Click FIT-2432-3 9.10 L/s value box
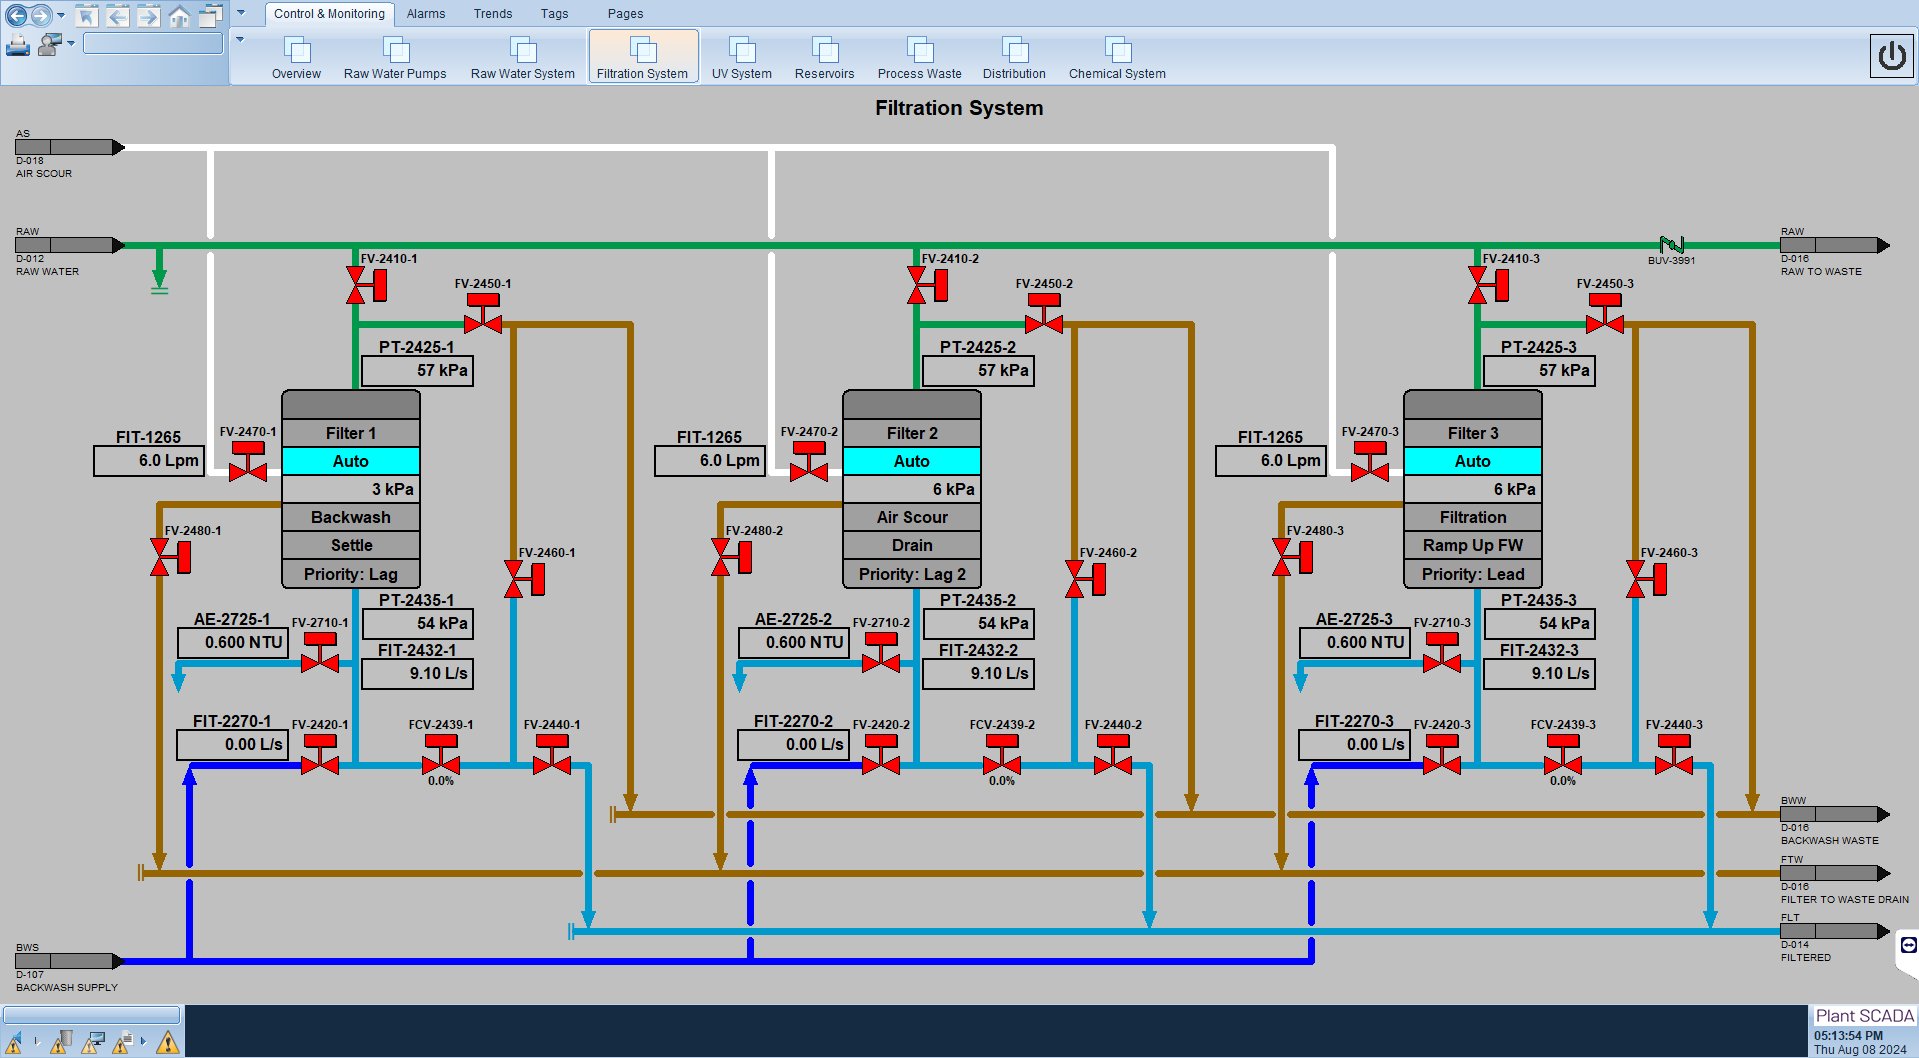The height and width of the screenshot is (1058, 1919). [x=1539, y=674]
